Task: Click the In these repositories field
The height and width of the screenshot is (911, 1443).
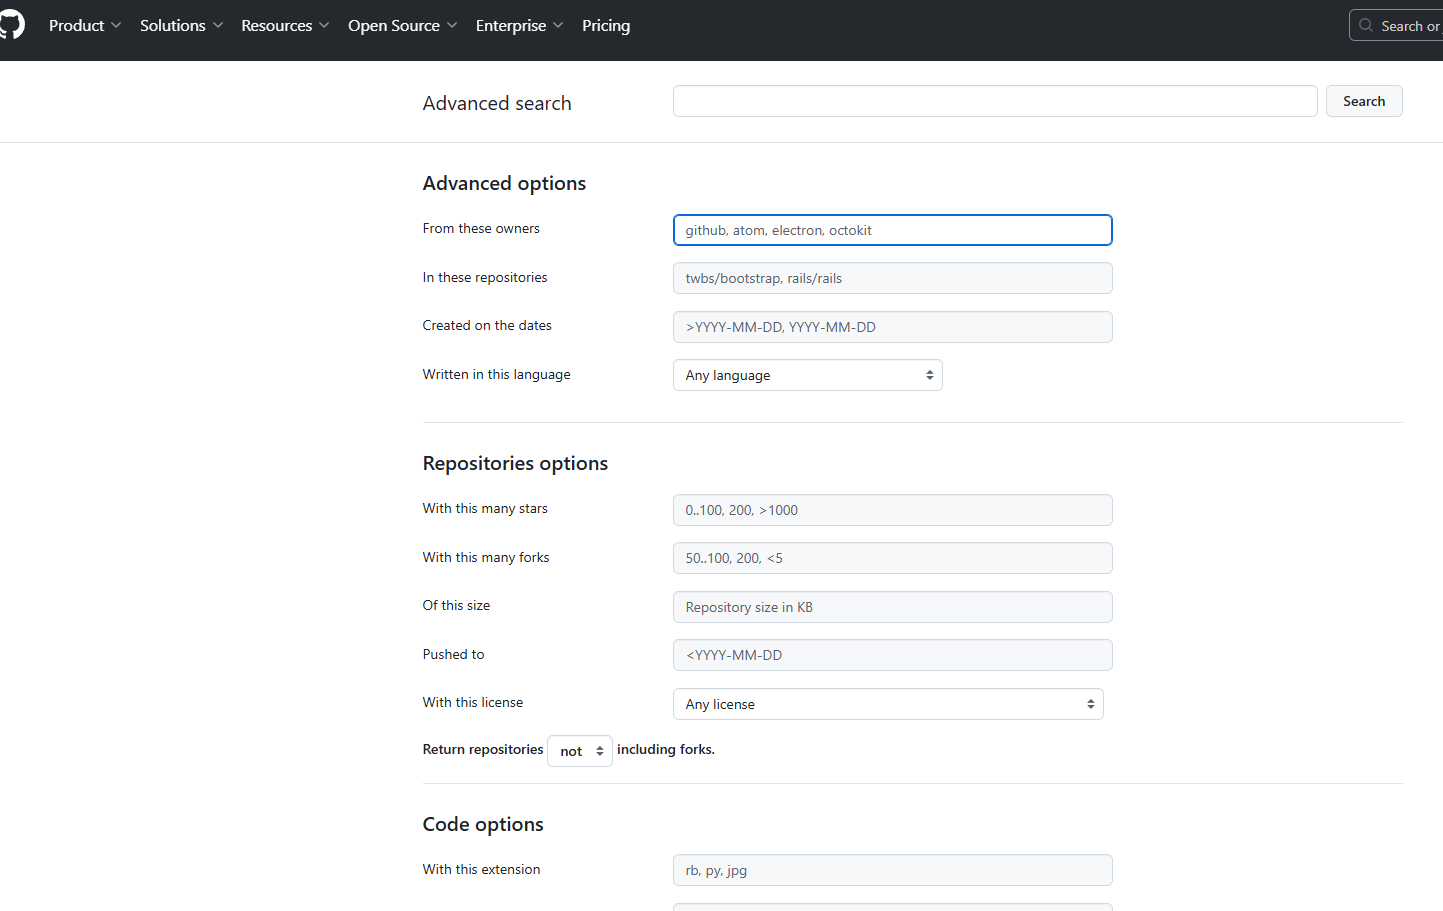Action: [892, 278]
